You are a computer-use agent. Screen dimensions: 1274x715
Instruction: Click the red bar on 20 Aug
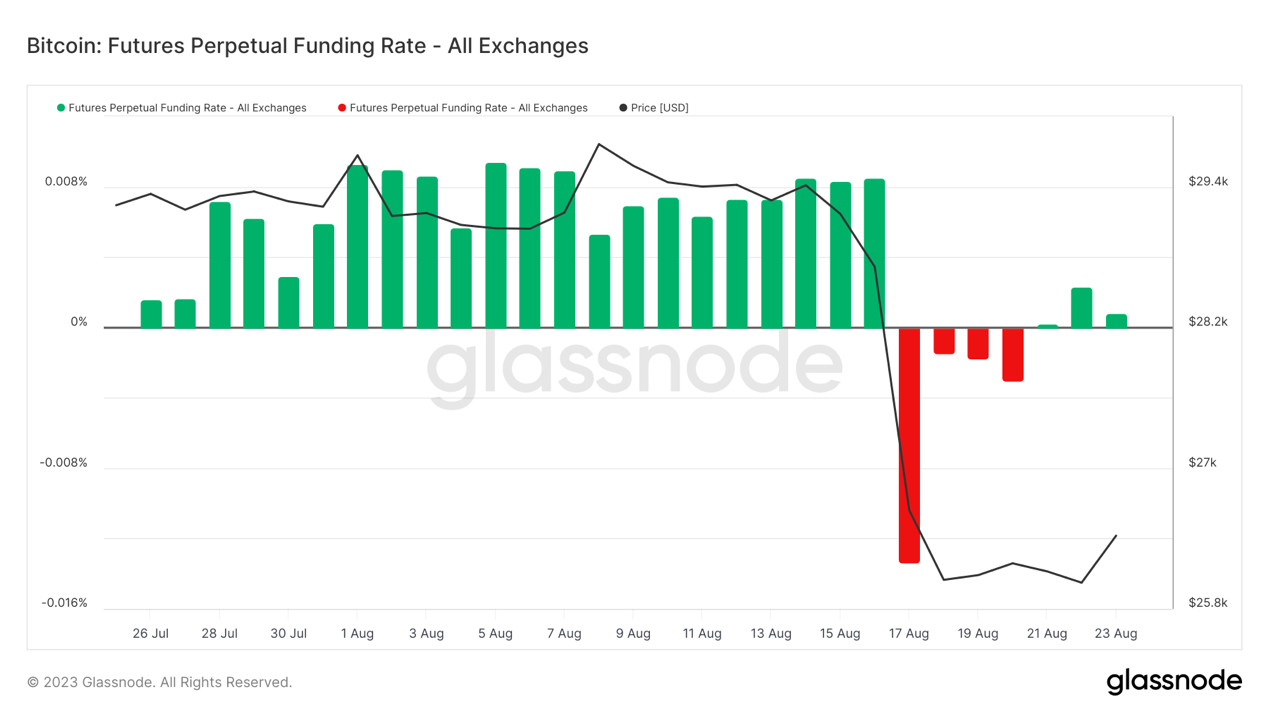[1013, 354]
